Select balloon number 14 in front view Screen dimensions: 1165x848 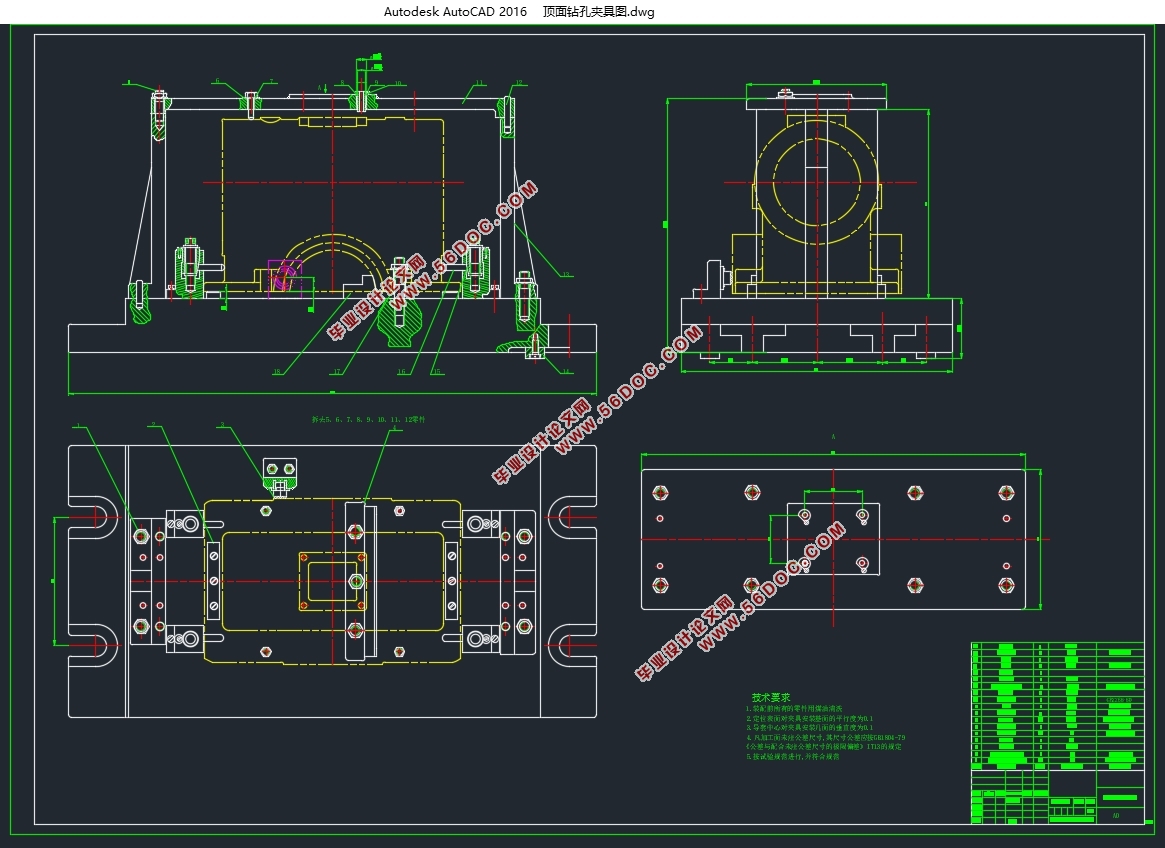pyautogui.click(x=566, y=371)
